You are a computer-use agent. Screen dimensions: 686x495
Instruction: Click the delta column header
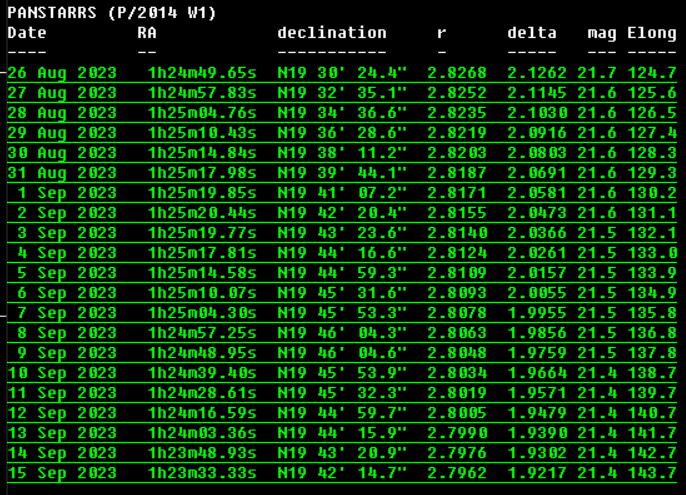(x=532, y=33)
